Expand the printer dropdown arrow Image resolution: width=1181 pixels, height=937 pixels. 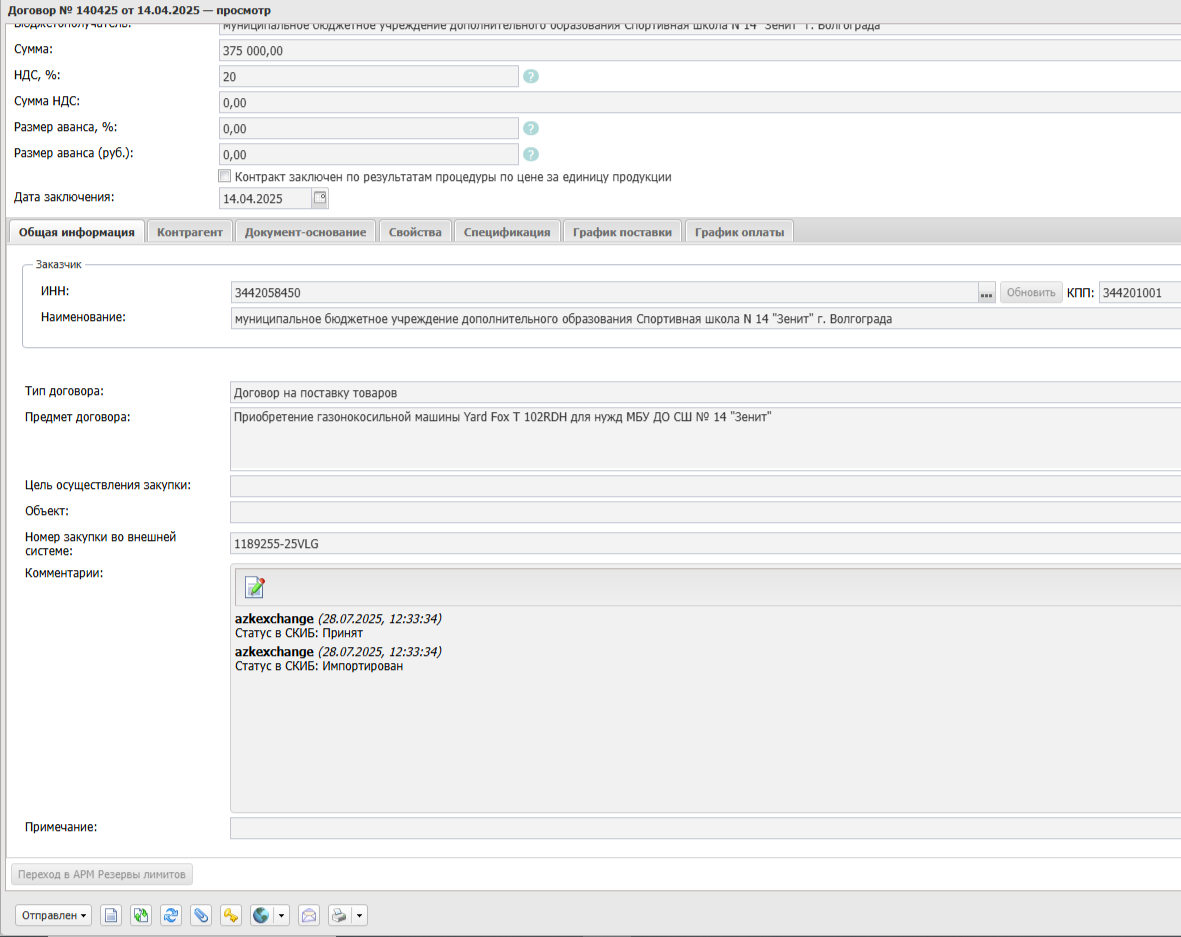(x=359, y=915)
